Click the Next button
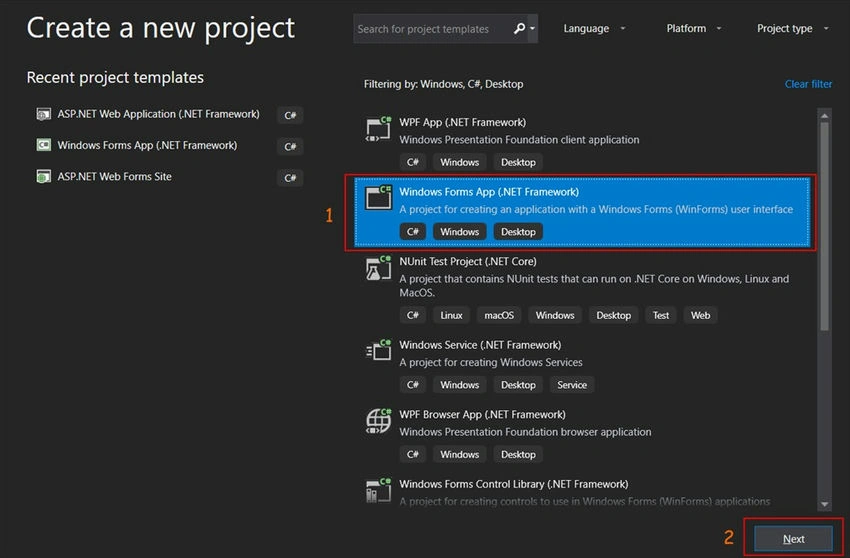The height and width of the screenshot is (558, 850). click(x=793, y=538)
